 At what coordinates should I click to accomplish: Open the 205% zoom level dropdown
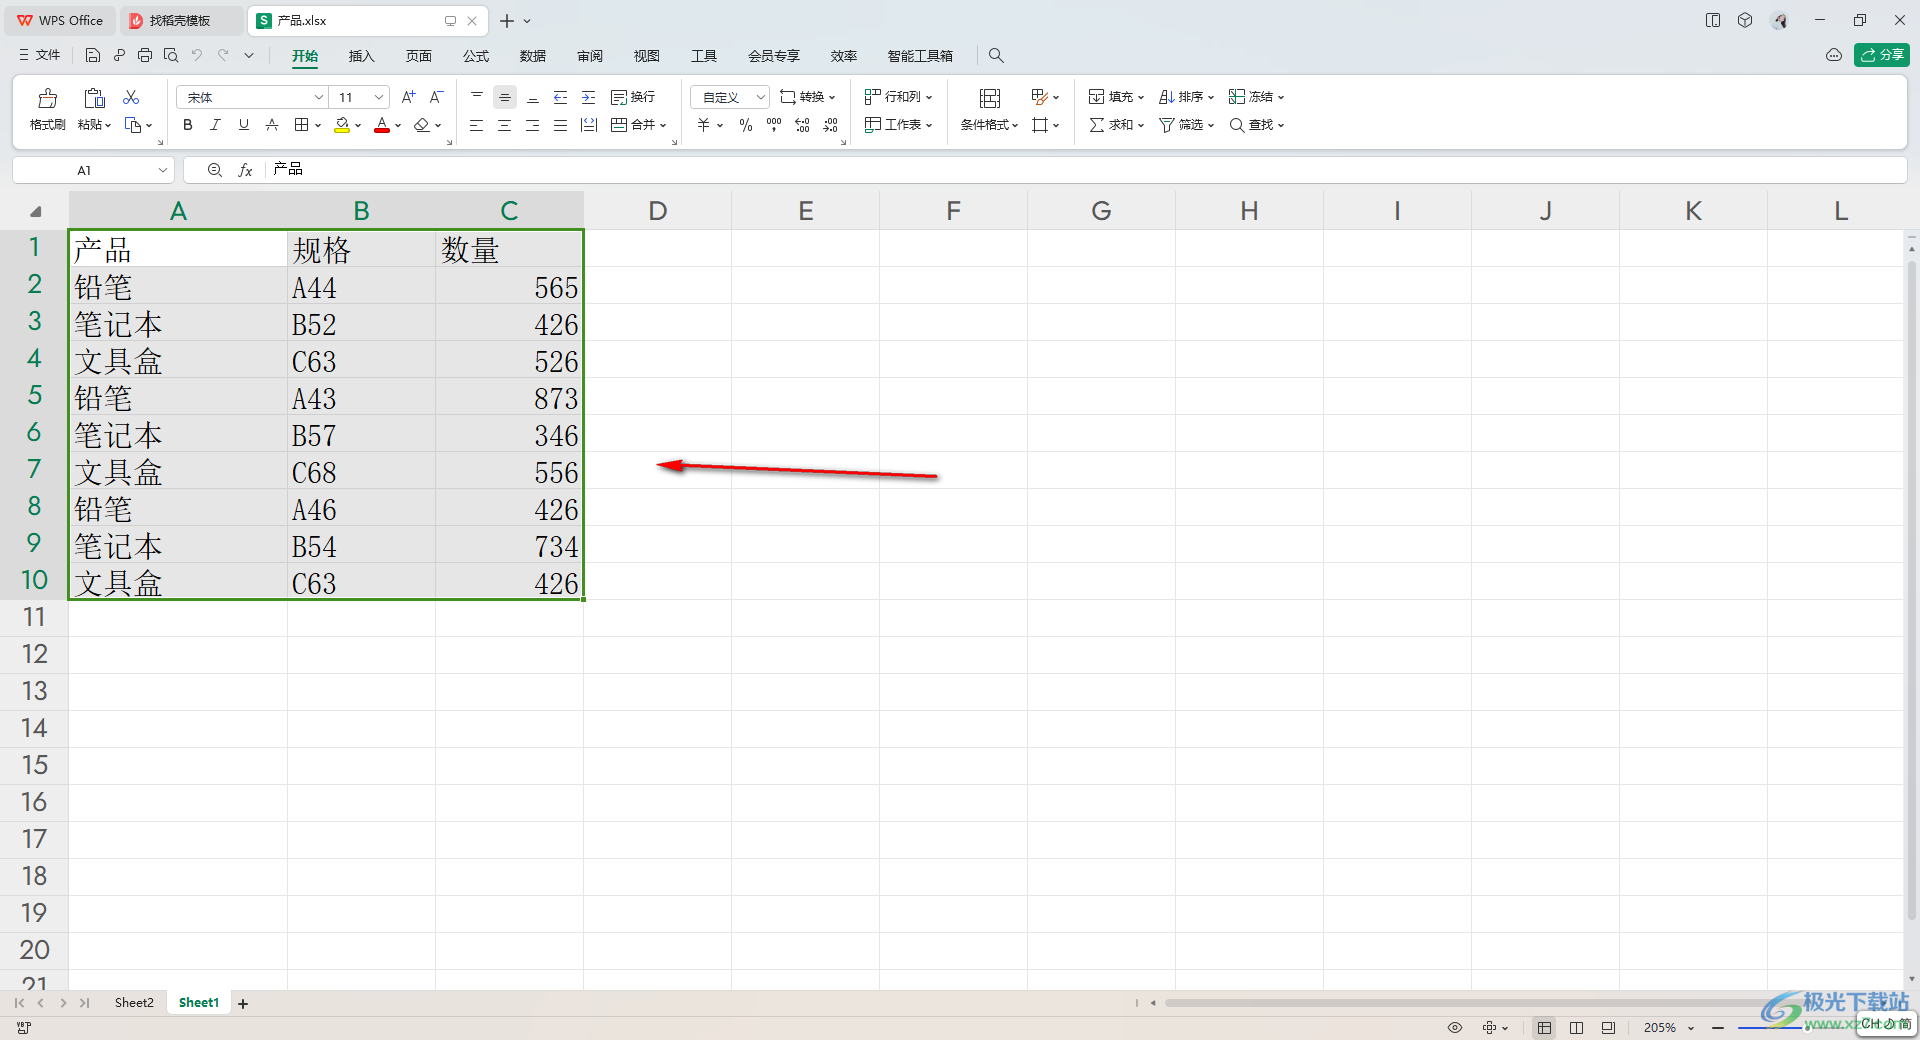click(x=1692, y=1028)
